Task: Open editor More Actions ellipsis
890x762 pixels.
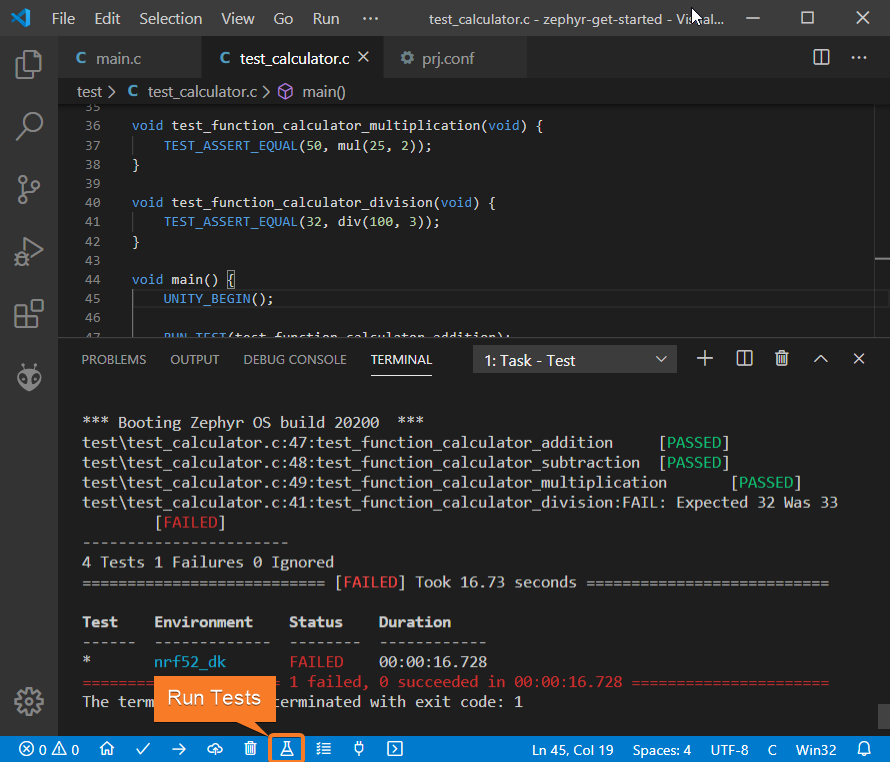Action: [859, 57]
